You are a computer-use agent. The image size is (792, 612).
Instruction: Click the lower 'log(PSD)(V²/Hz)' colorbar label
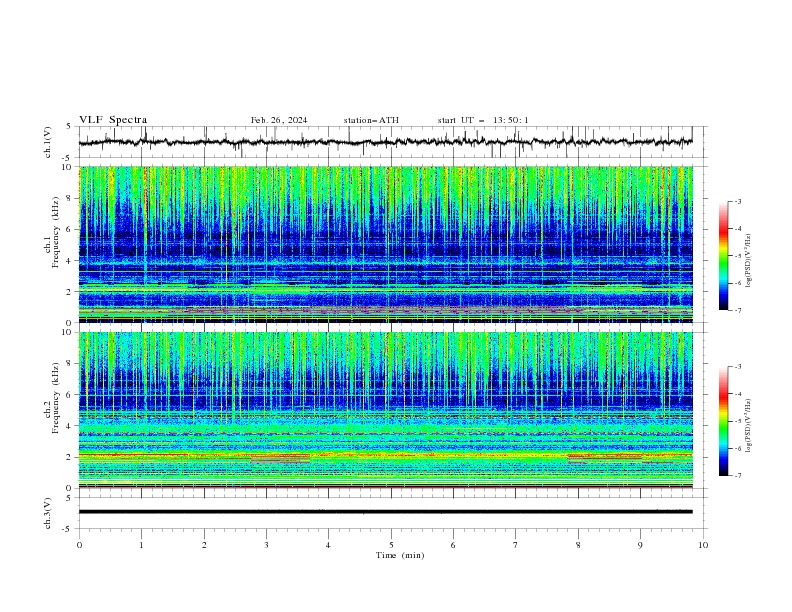[749, 426]
